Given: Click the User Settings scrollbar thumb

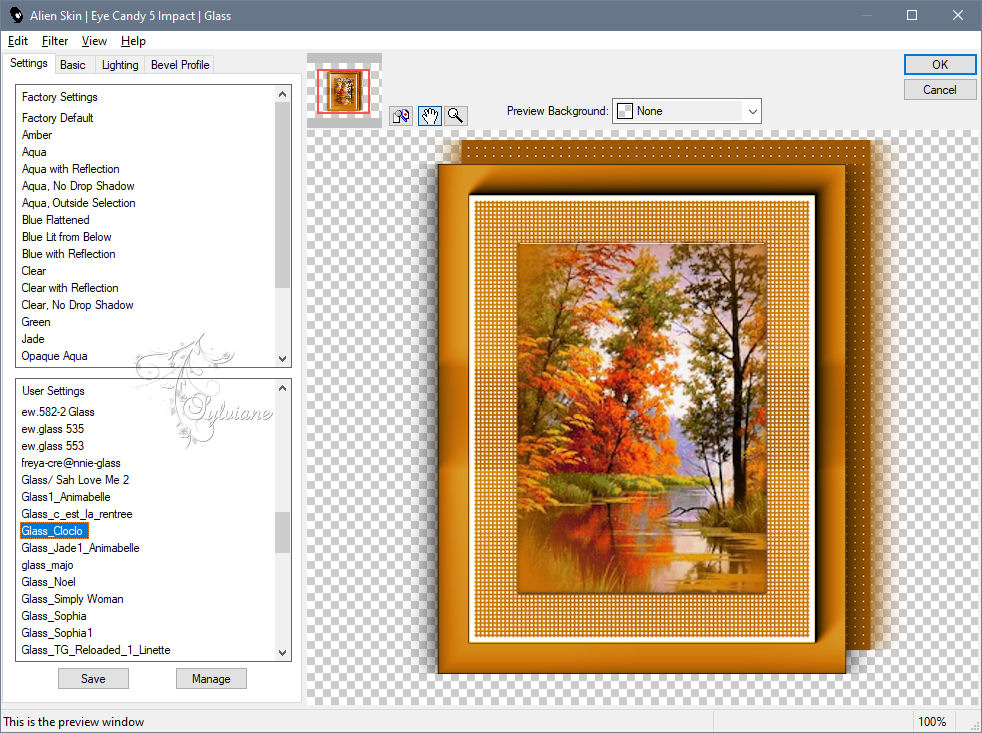Looking at the screenshot, I should pos(282,533).
